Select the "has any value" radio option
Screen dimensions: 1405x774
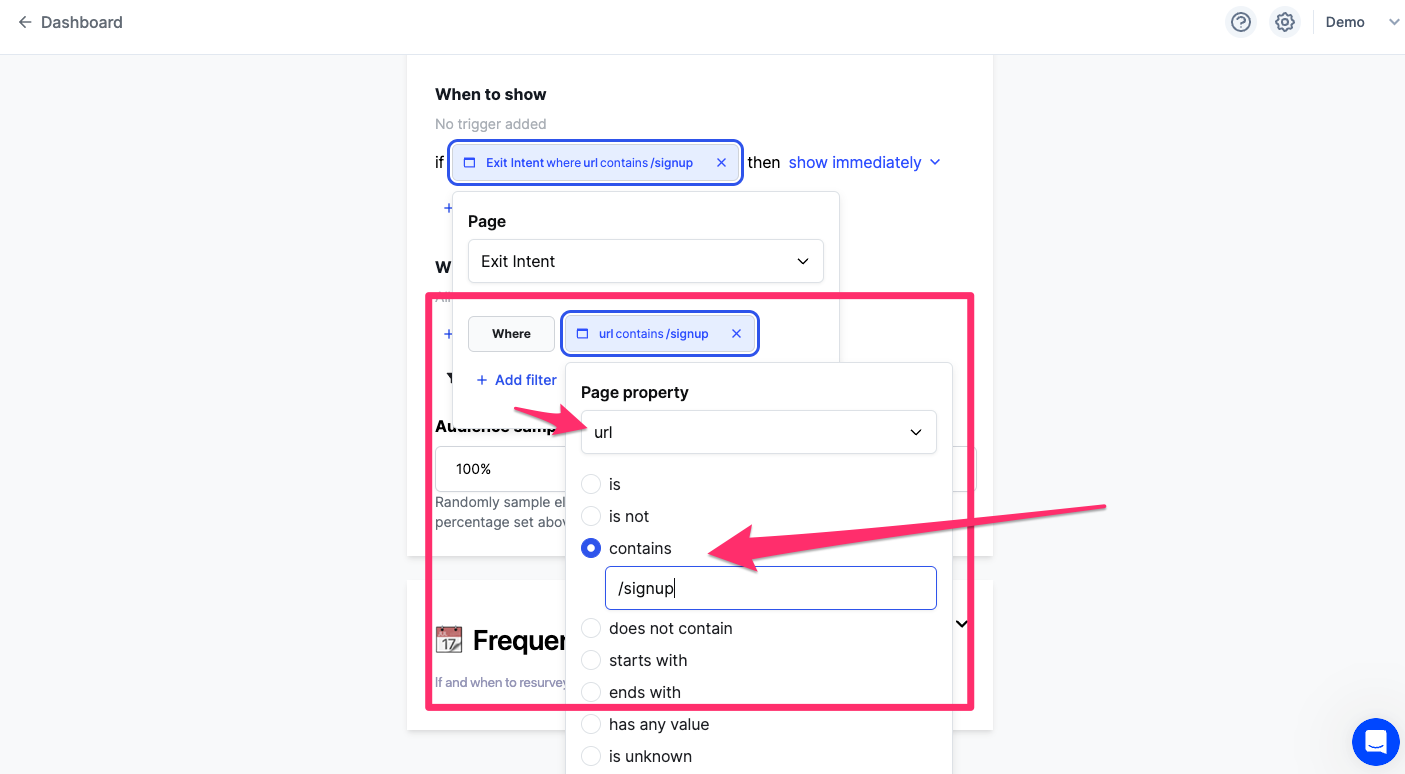[x=591, y=724]
